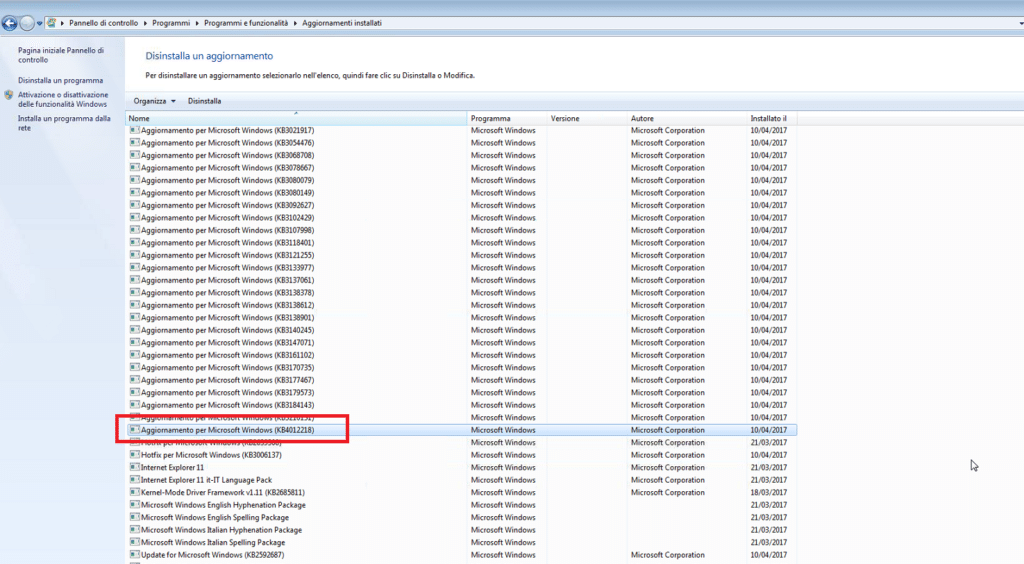Click icon of update KB3080149
Screen dimensions: 1024x564
[135, 192]
